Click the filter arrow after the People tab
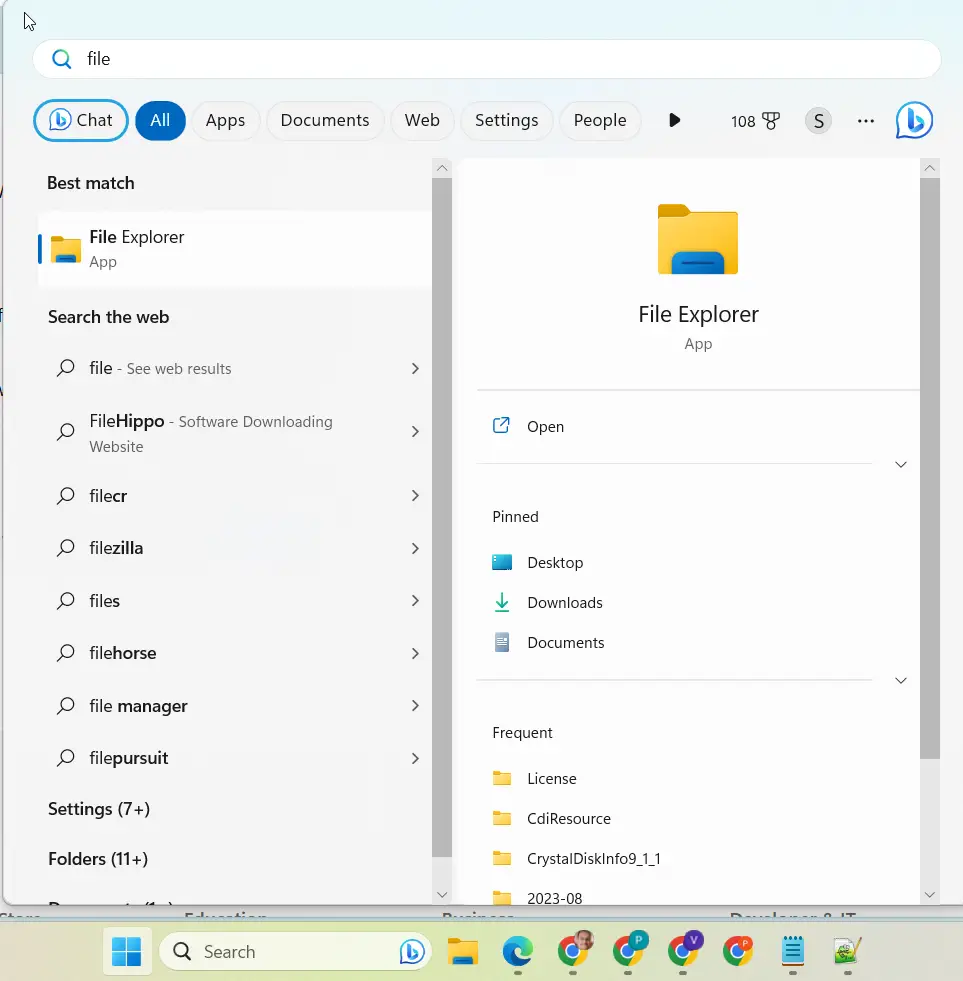Viewport: 963px width, 981px height. pyautogui.click(x=674, y=120)
